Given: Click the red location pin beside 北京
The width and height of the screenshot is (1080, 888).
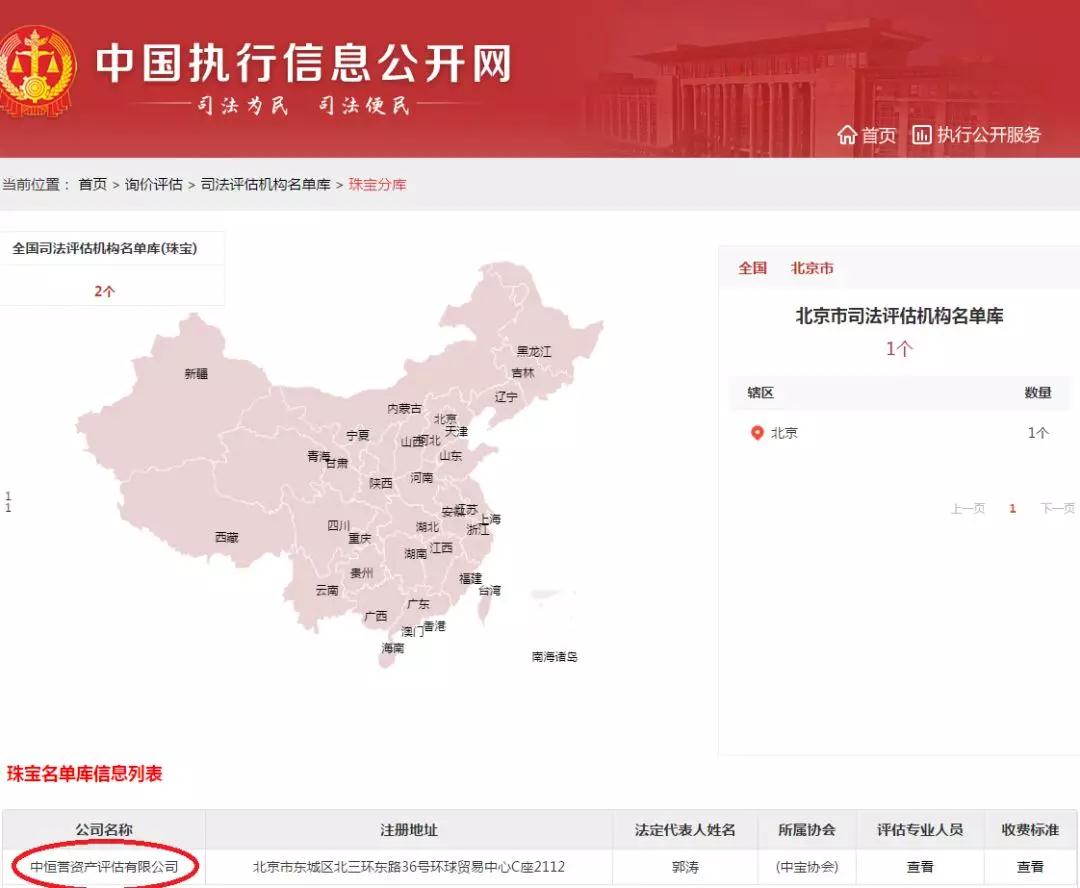Looking at the screenshot, I should point(757,433).
